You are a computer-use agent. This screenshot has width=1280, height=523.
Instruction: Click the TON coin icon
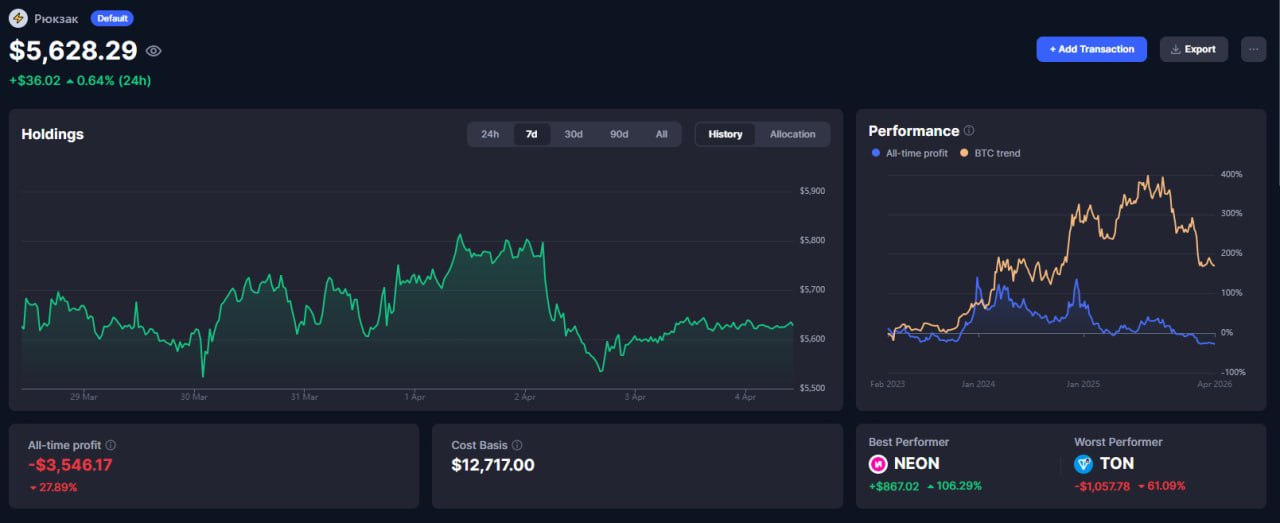point(1083,464)
